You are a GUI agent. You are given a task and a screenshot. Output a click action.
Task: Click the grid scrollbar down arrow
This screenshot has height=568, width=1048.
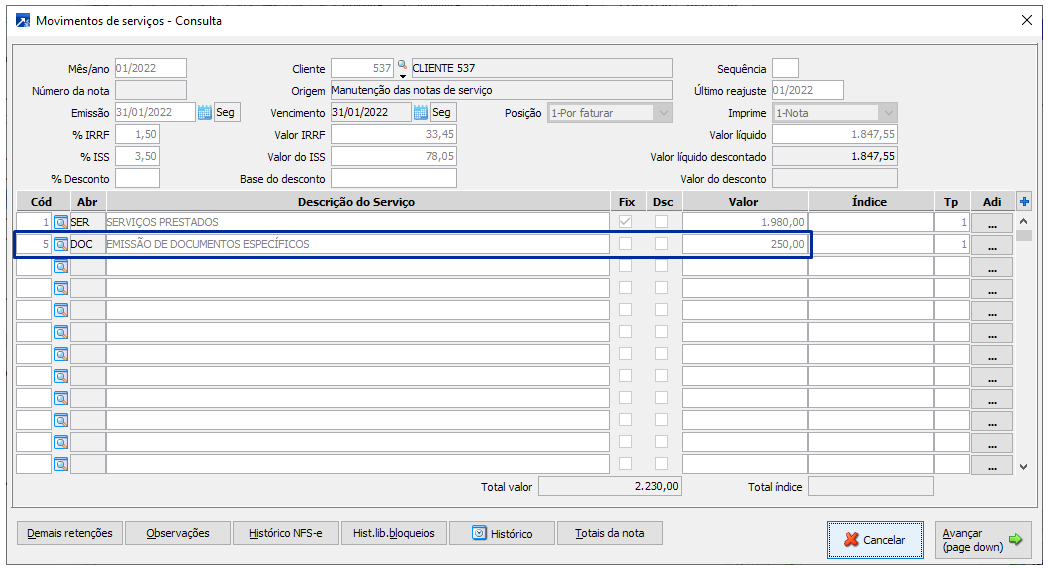coord(1023,467)
